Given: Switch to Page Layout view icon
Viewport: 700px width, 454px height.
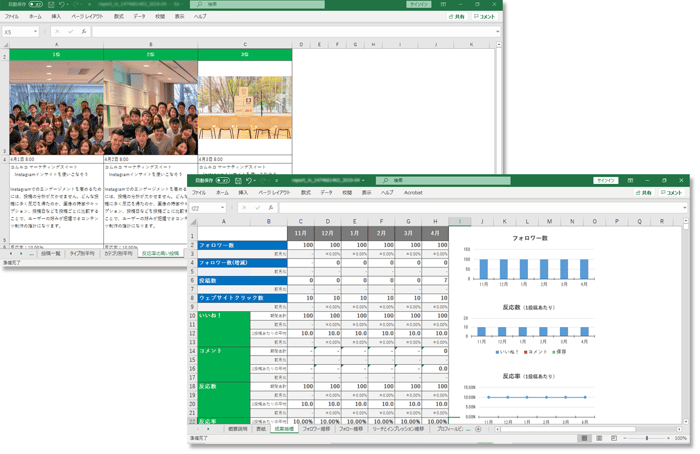Looking at the screenshot, I should (x=599, y=438).
